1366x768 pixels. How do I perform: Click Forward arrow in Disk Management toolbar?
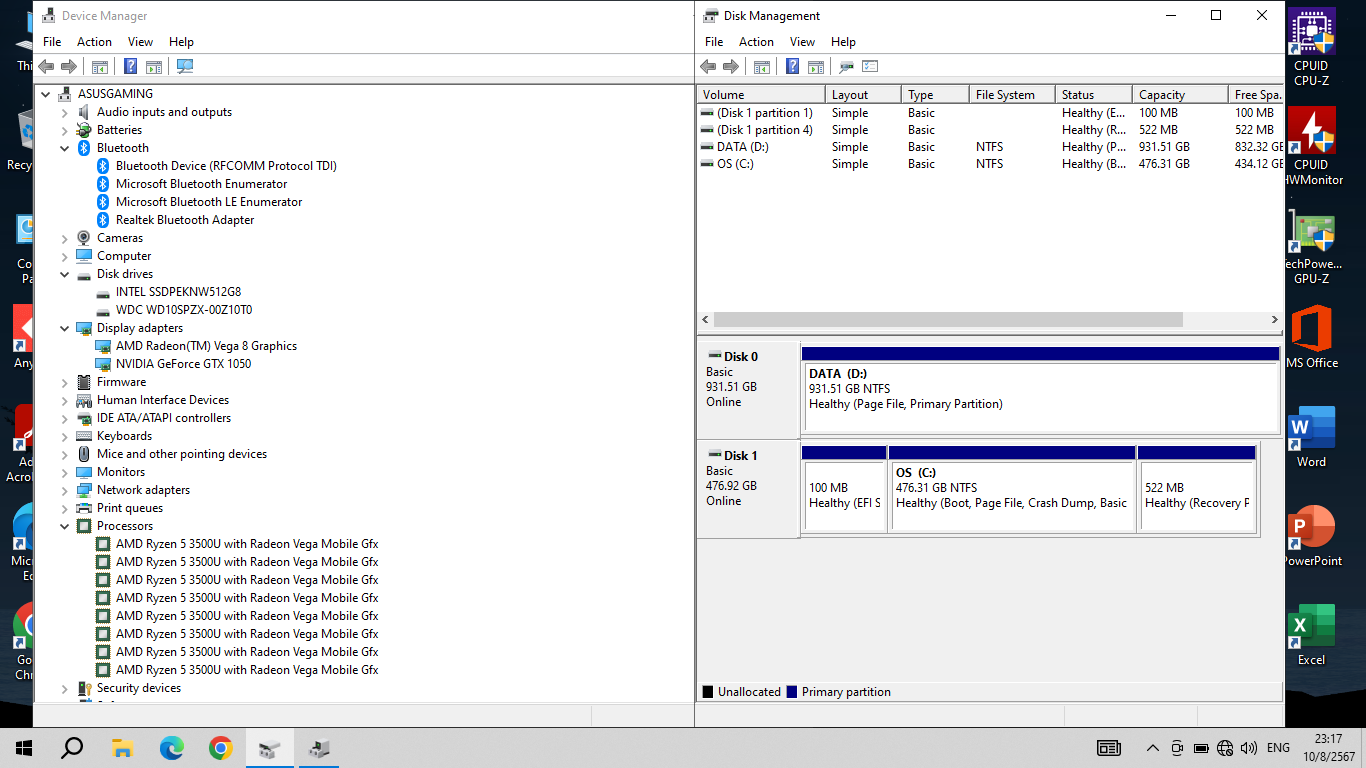coord(731,66)
